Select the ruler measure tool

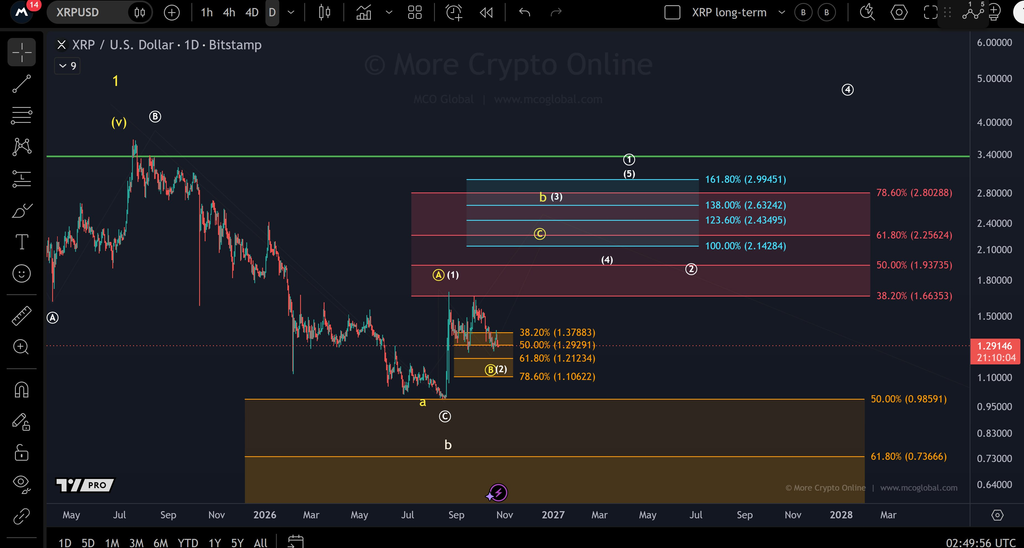[x=22, y=316]
